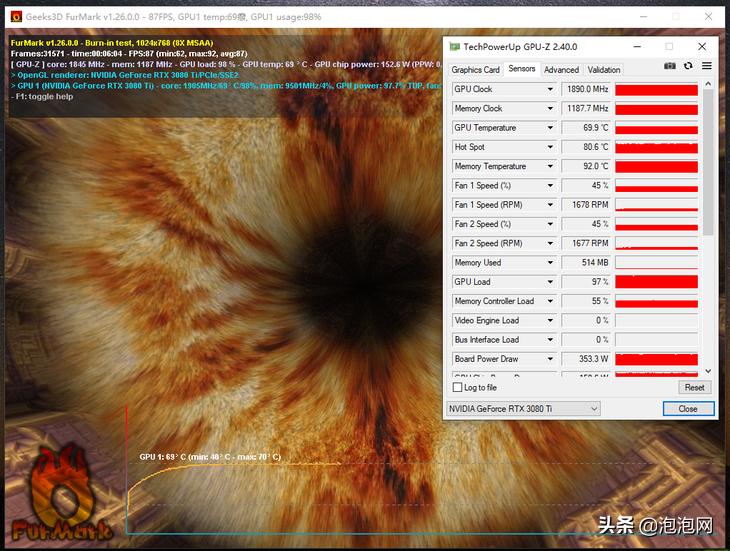Click the GPU Temperature 69.9 °C value
730x551 pixels.
click(x=586, y=128)
